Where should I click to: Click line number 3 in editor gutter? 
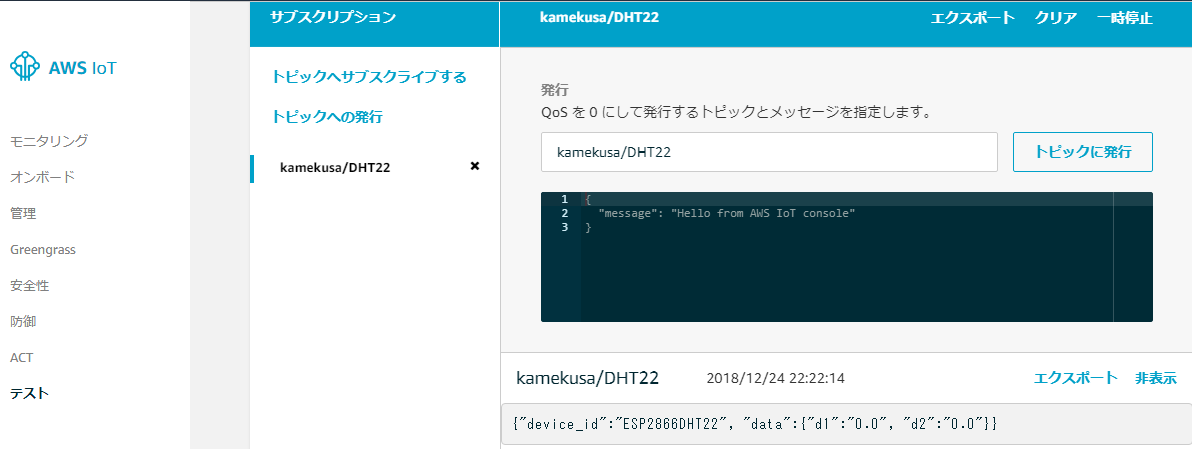564,227
